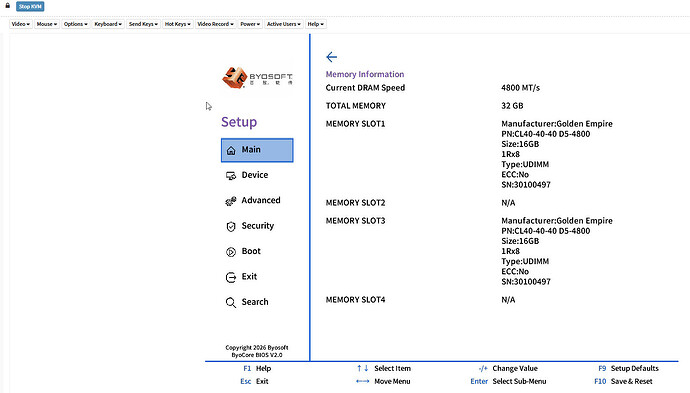Screen dimensions: 690x393
Task: Select the Exit menu item in sidebar
Action: [x=249, y=276]
